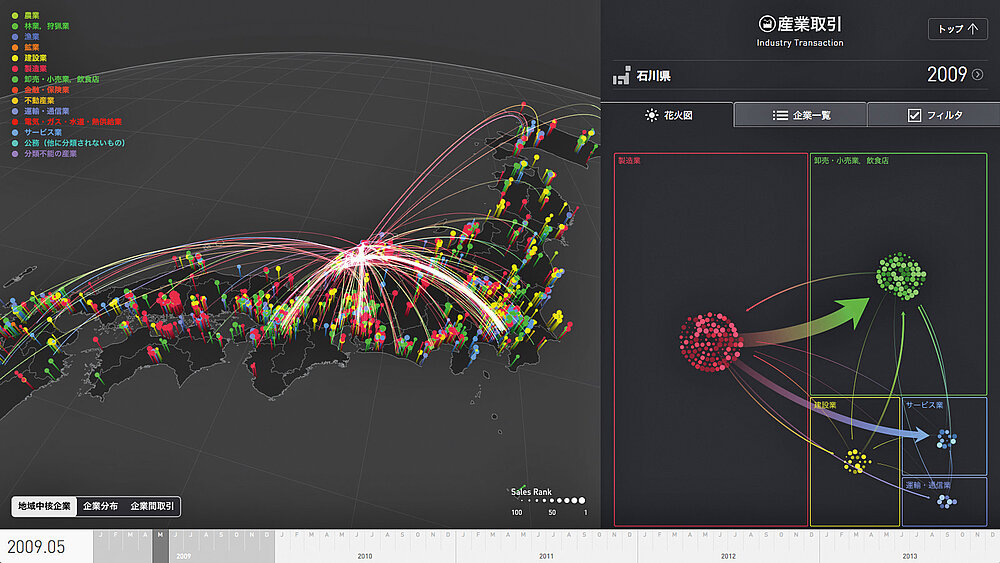Click the yellow 建設業 cluster in chart
The image size is (1000, 563).
(855, 460)
